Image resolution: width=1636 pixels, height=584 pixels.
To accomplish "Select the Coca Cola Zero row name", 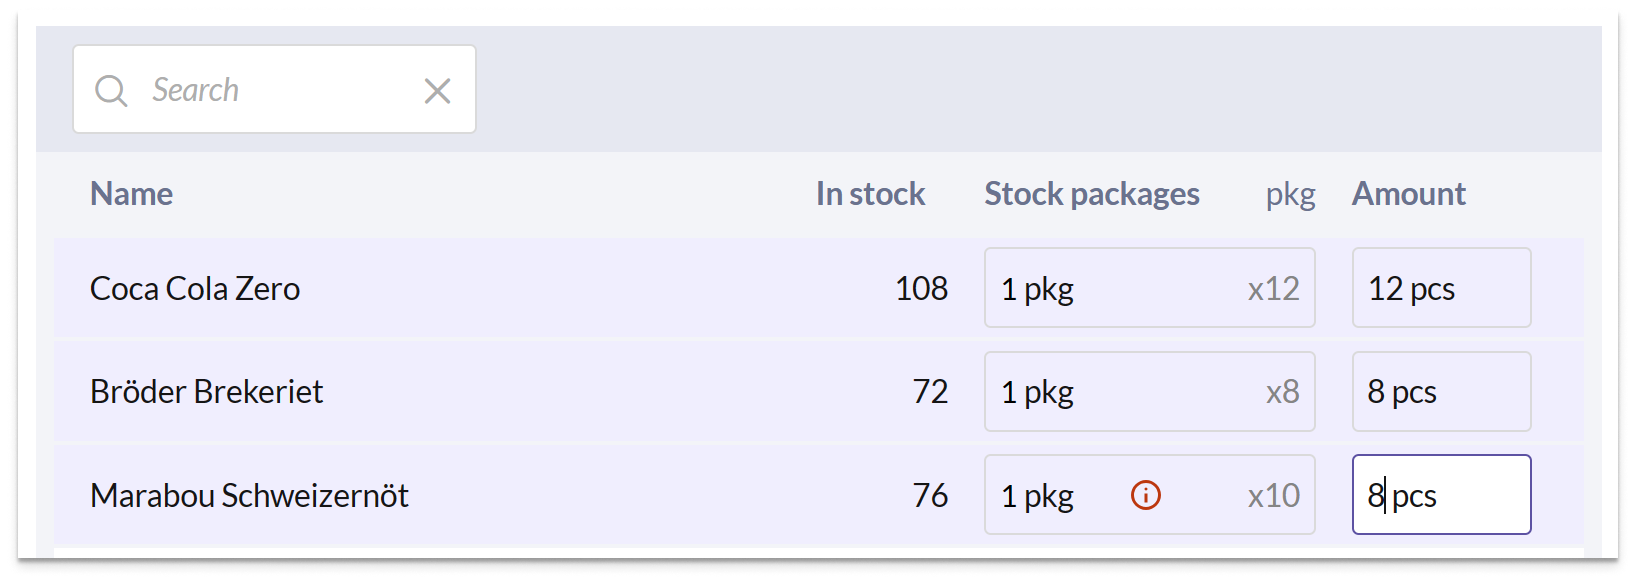I will (195, 289).
